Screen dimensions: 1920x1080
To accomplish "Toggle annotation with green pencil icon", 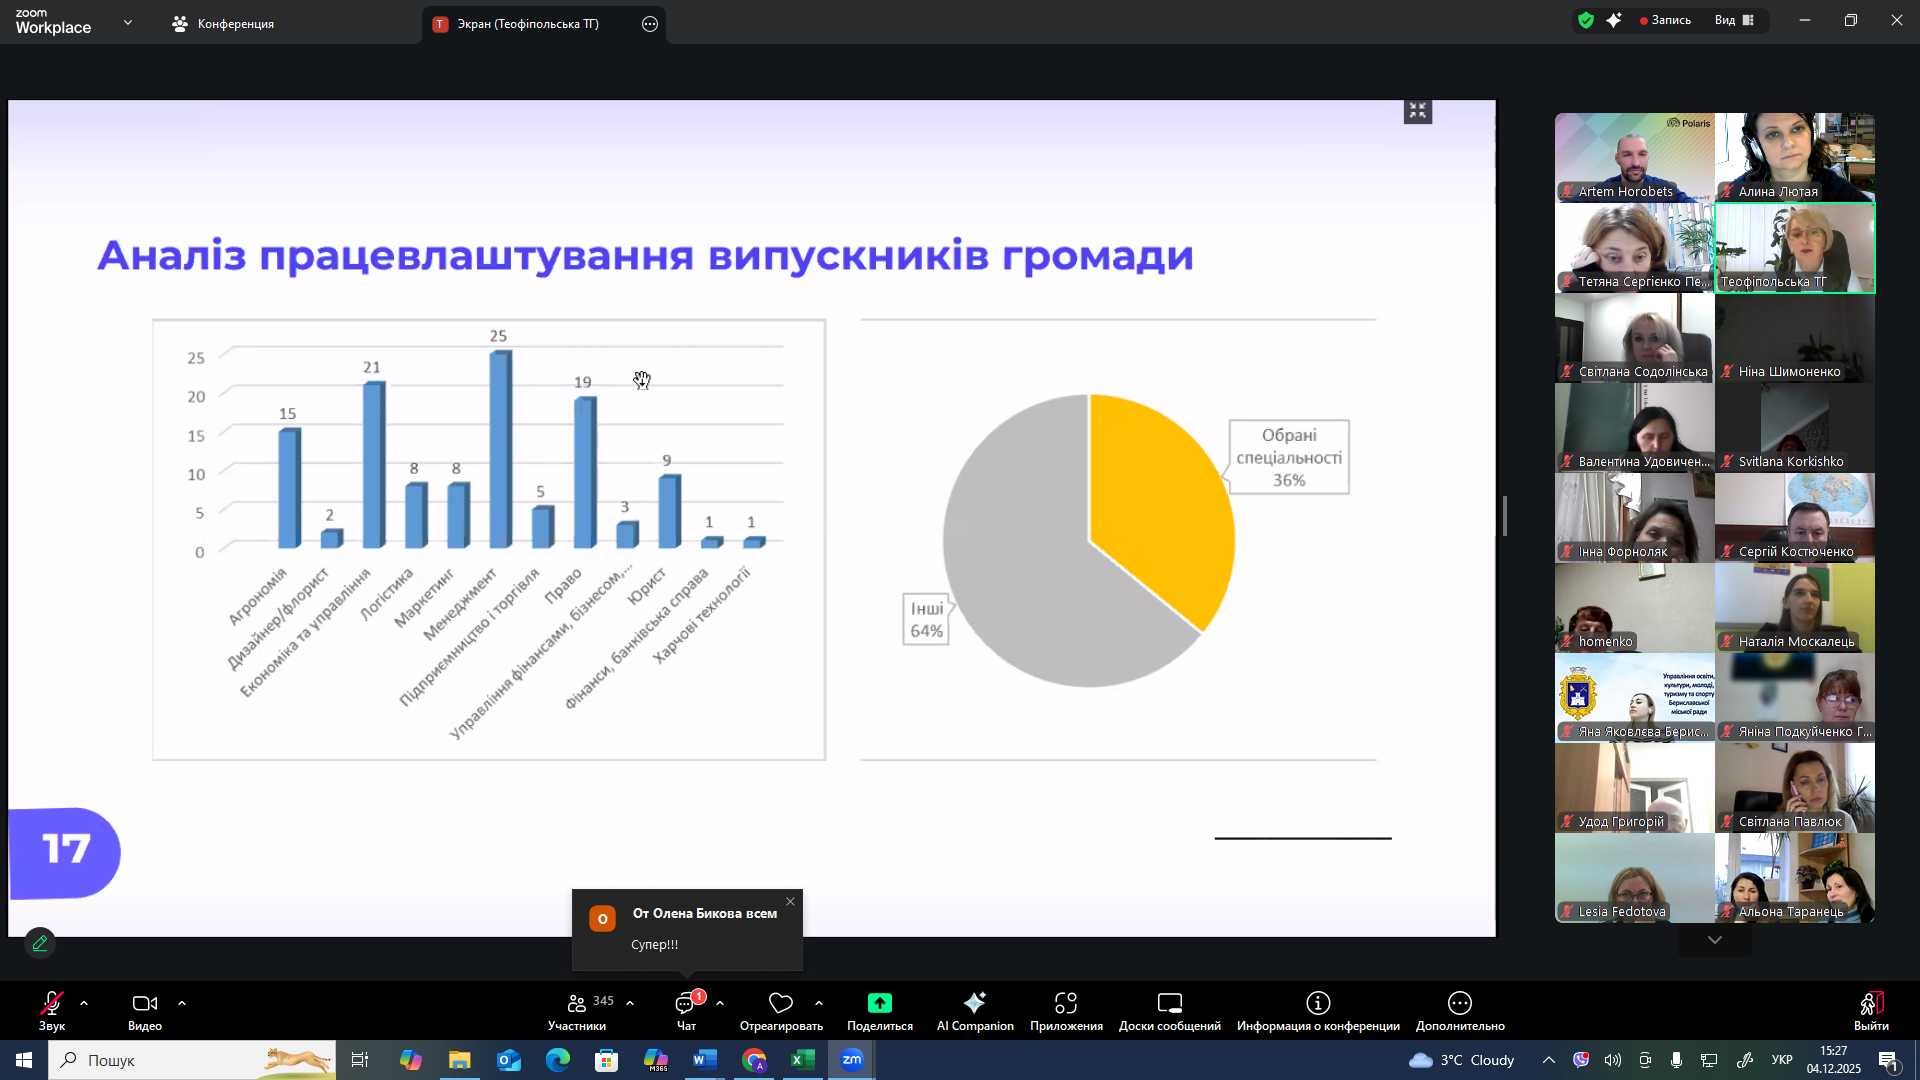I will (x=40, y=943).
